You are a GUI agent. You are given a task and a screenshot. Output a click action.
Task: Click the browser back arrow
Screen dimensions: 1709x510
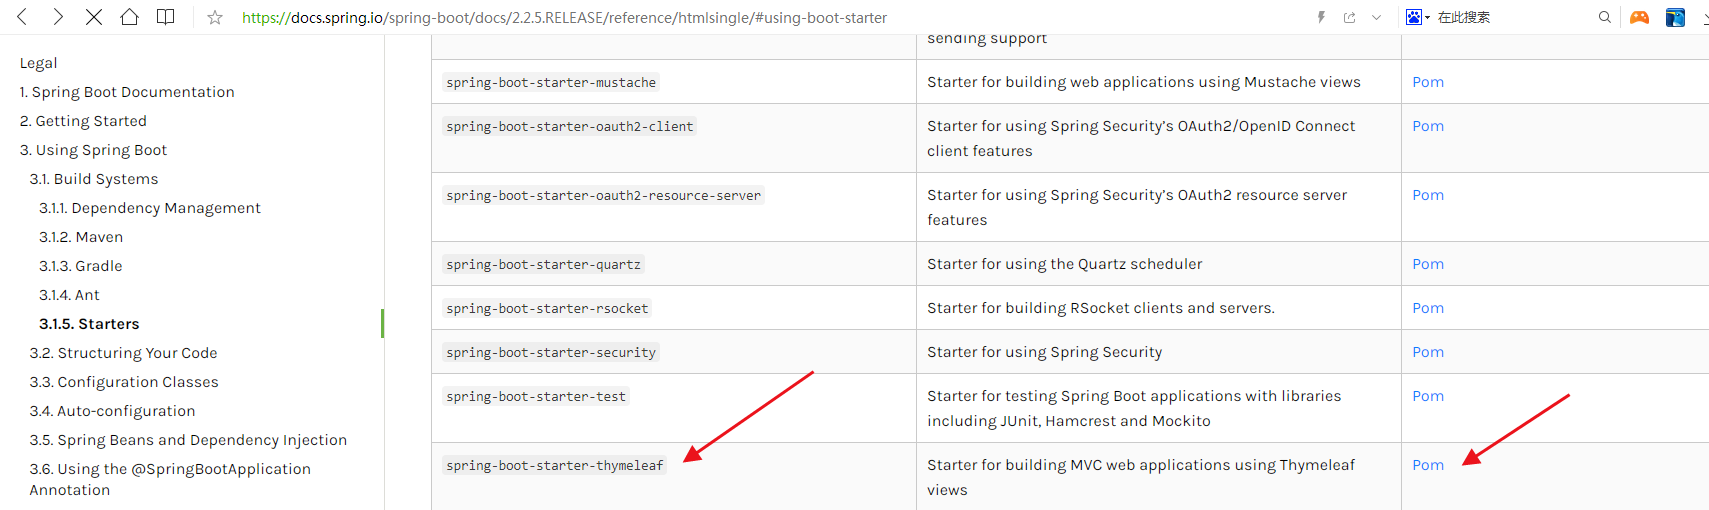pos(22,17)
